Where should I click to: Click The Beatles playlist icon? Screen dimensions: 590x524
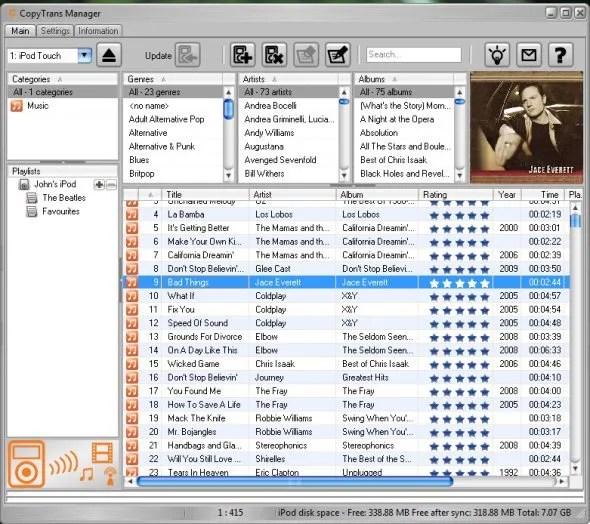[32, 198]
